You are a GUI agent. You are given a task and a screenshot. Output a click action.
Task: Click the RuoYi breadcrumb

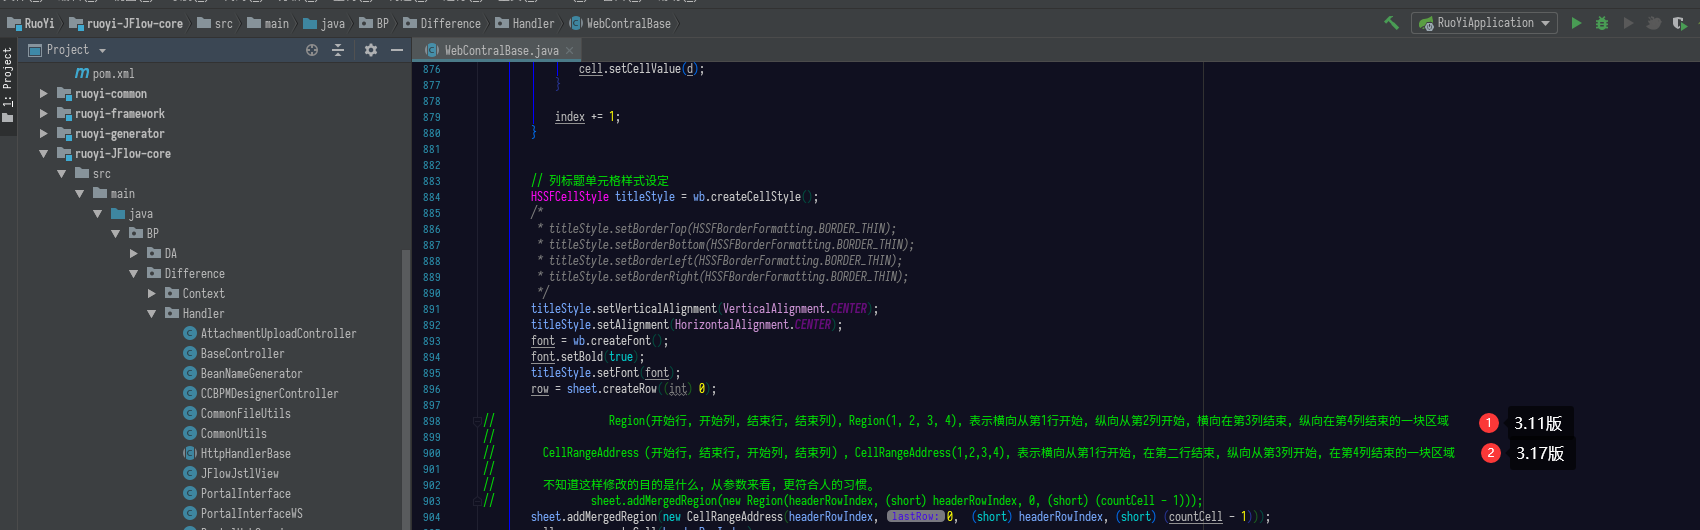click(x=32, y=23)
